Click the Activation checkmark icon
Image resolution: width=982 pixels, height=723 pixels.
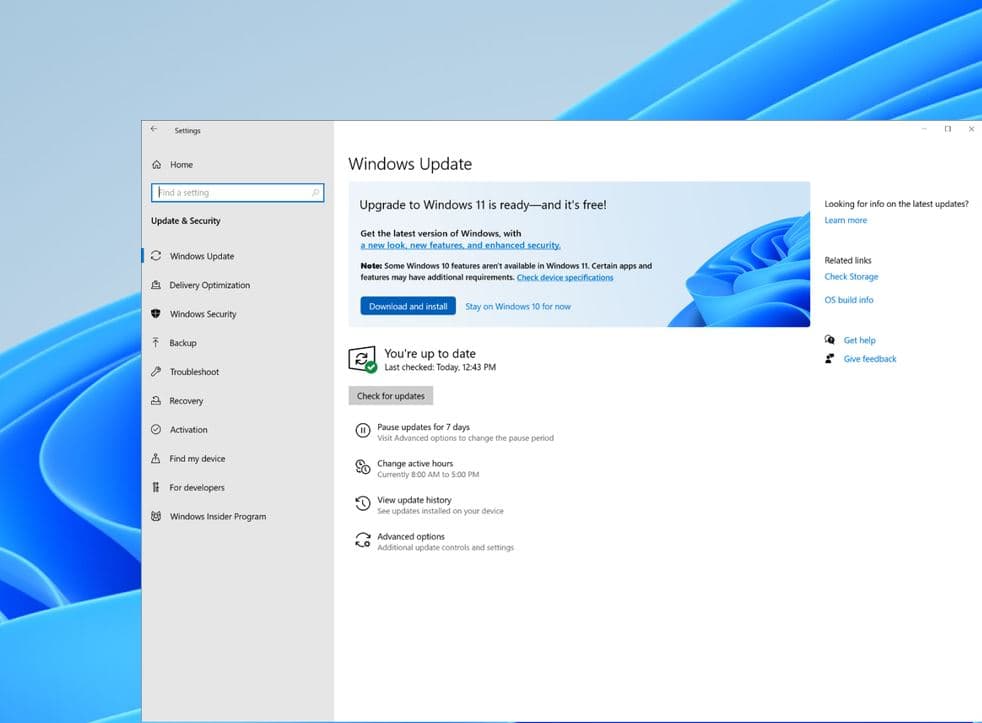157,429
